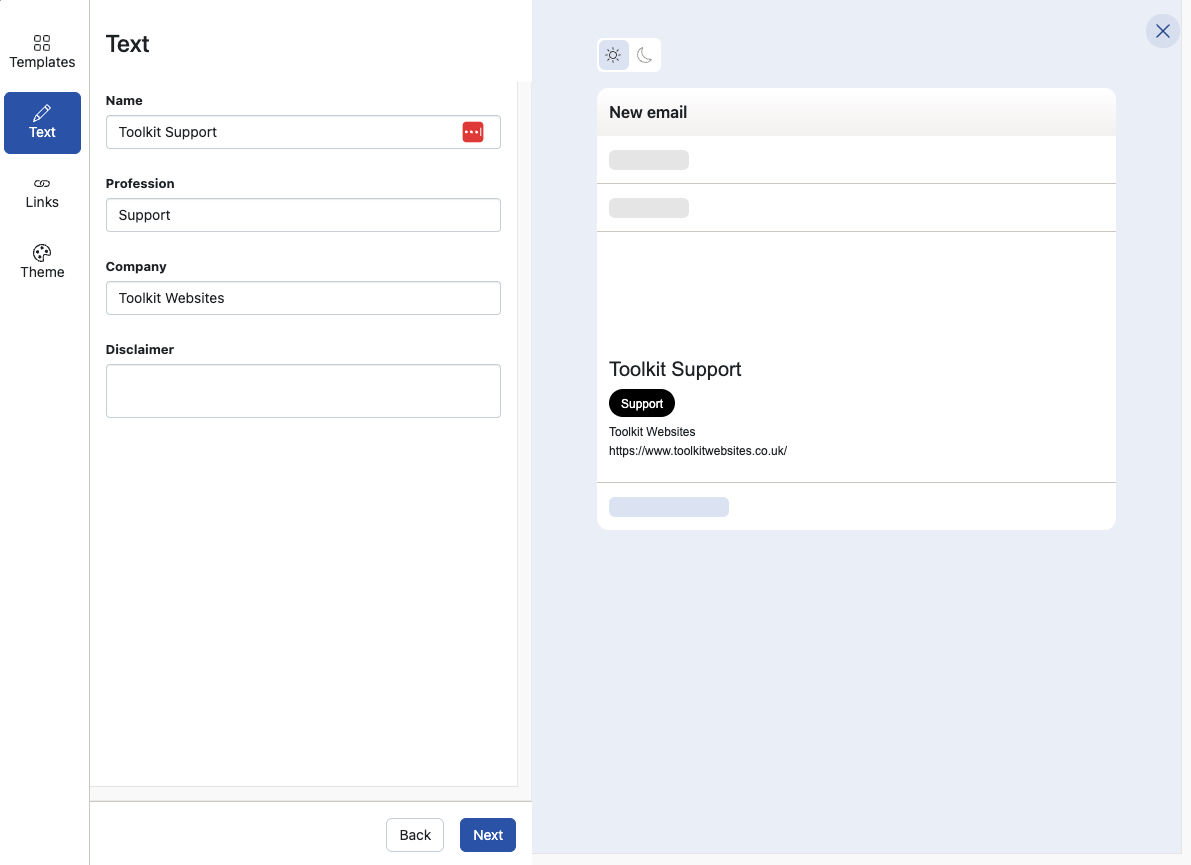Click the Toolkit Support name in preview
Screen dimensions: 1191x865
pyautogui.click(x=675, y=370)
